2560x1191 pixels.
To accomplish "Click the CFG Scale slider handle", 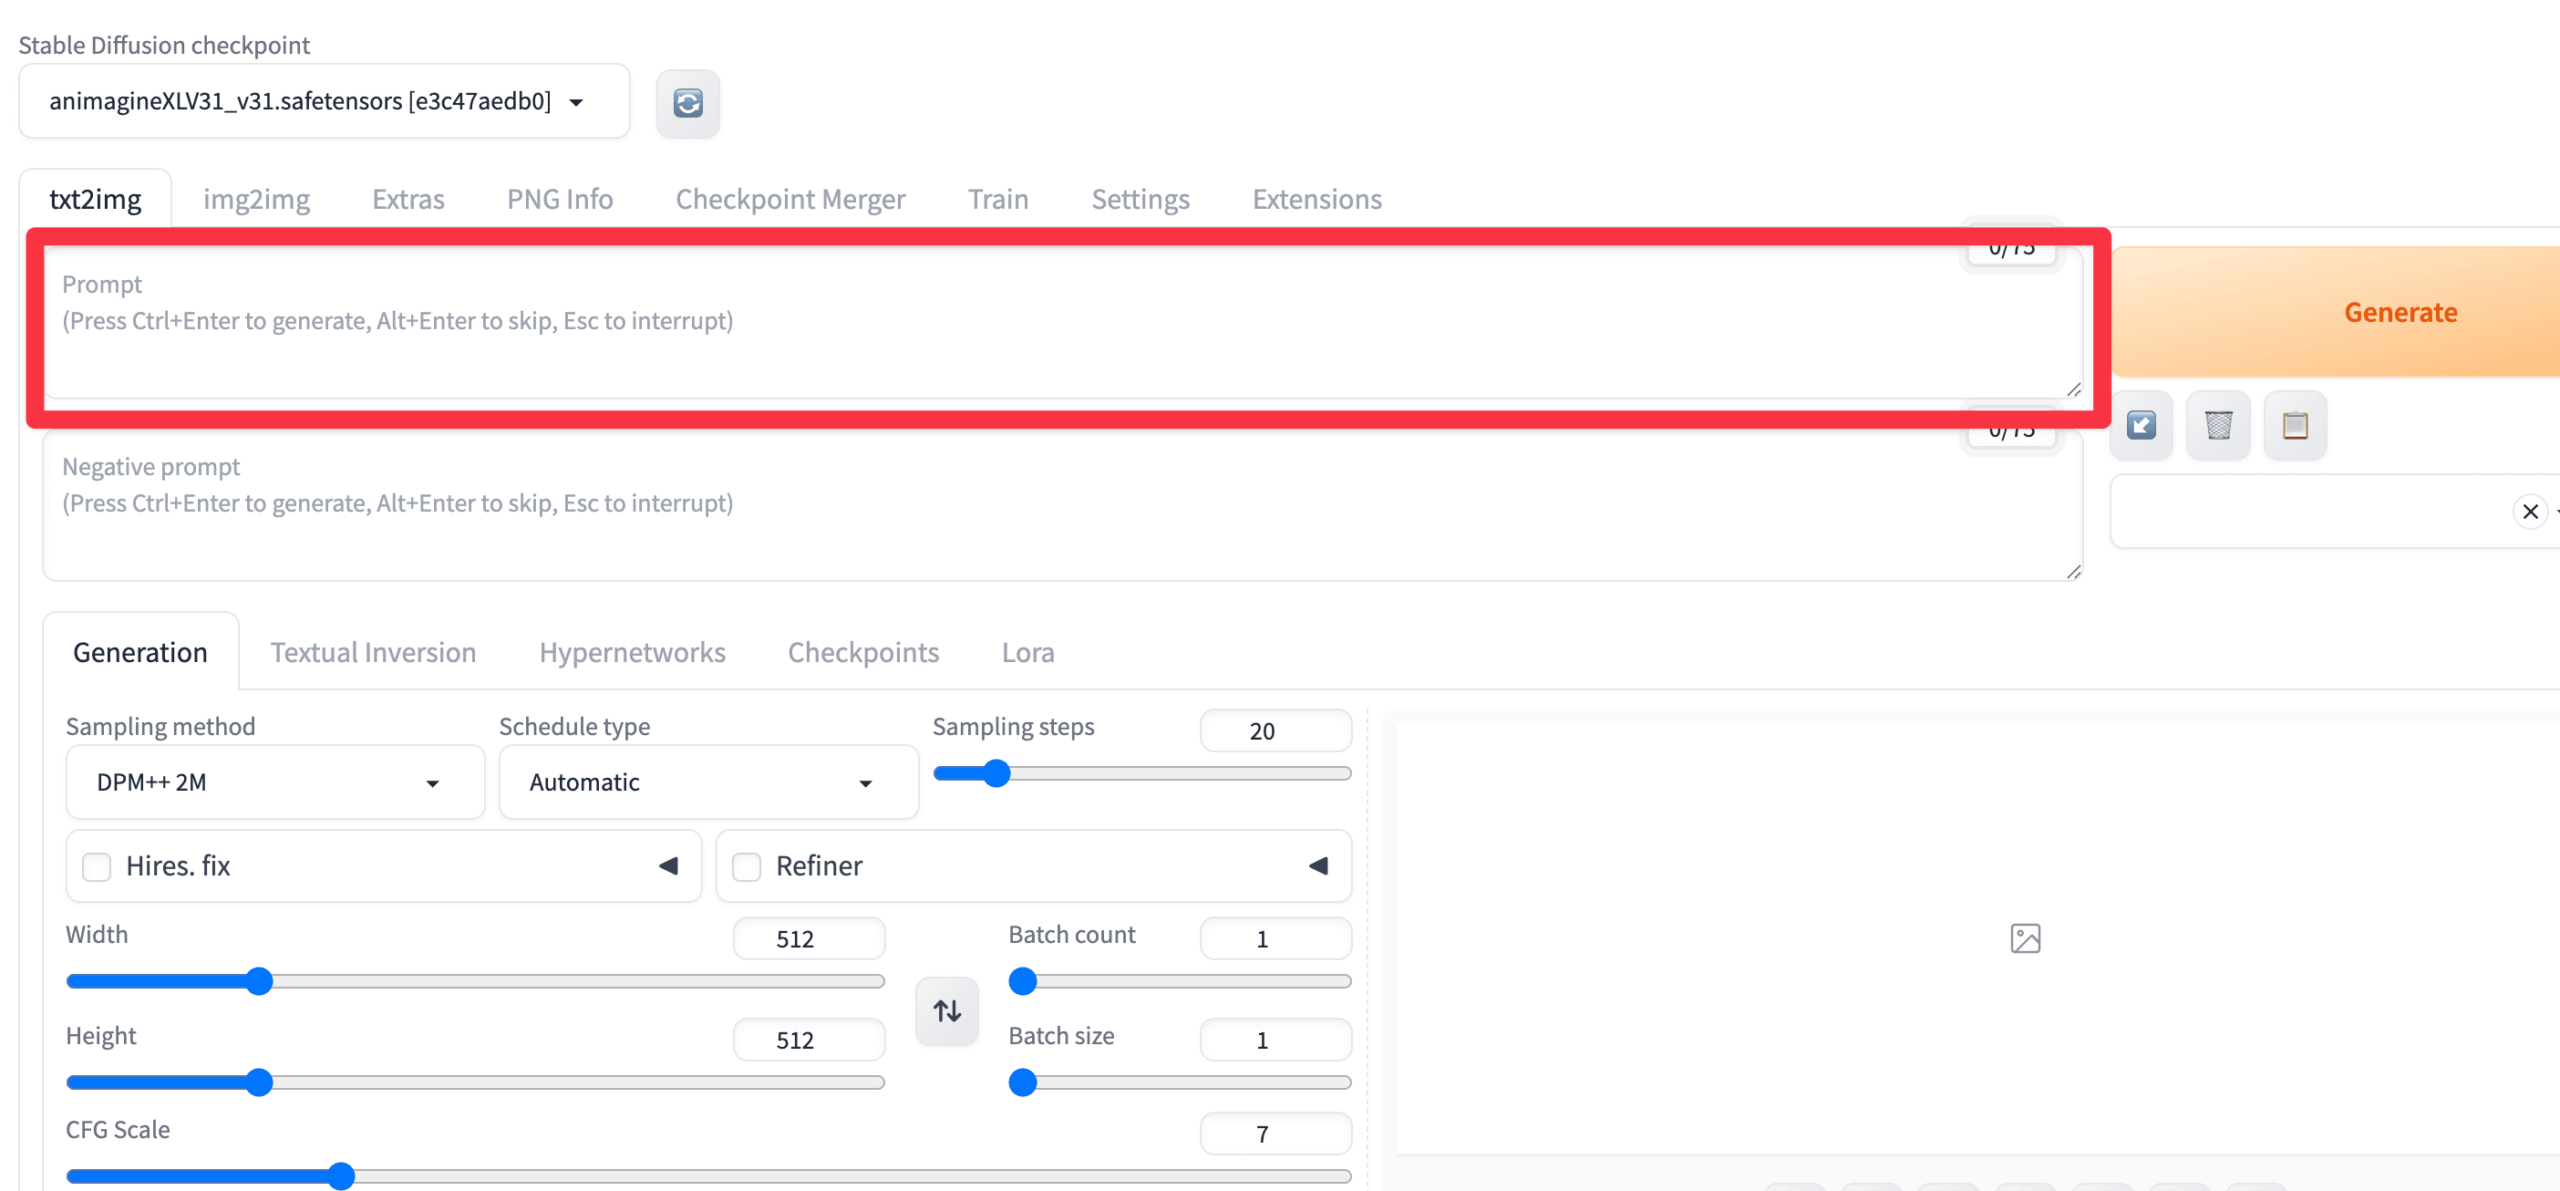I will pyautogui.click(x=341, y=1176).
